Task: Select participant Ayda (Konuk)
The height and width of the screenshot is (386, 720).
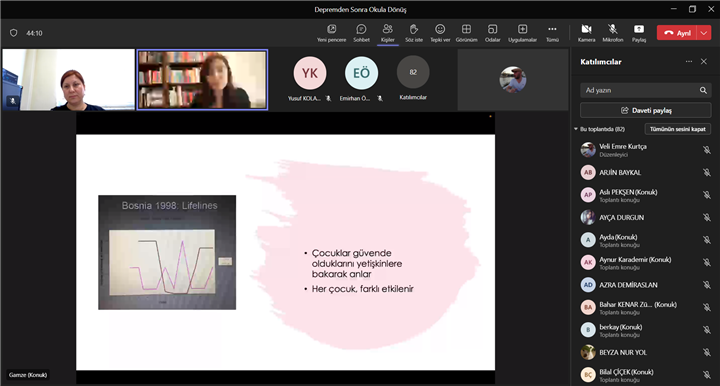Action: (x=646, y=240)
